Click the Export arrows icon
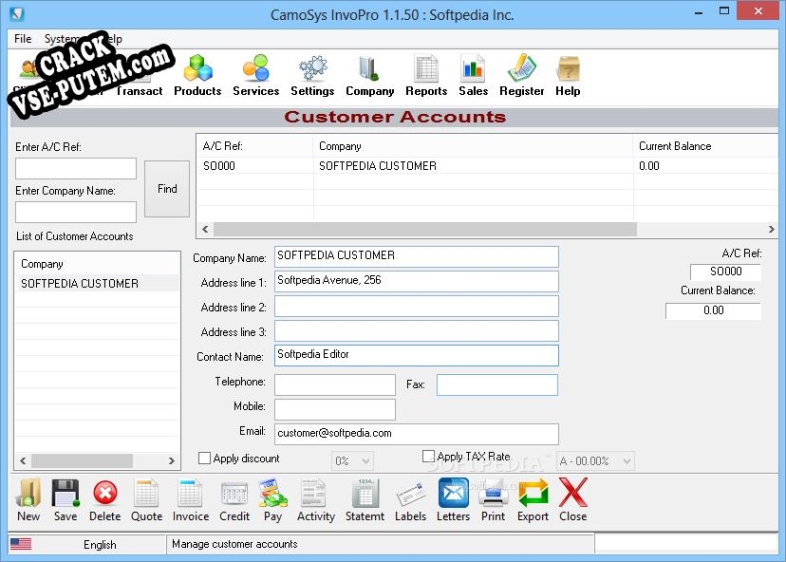 [x=533, y=500]
